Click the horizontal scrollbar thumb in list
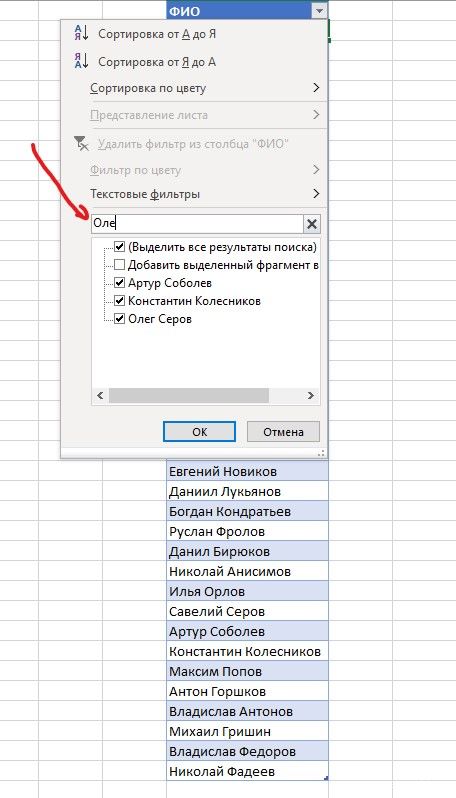456x798 pixels. tap(188, 395)
